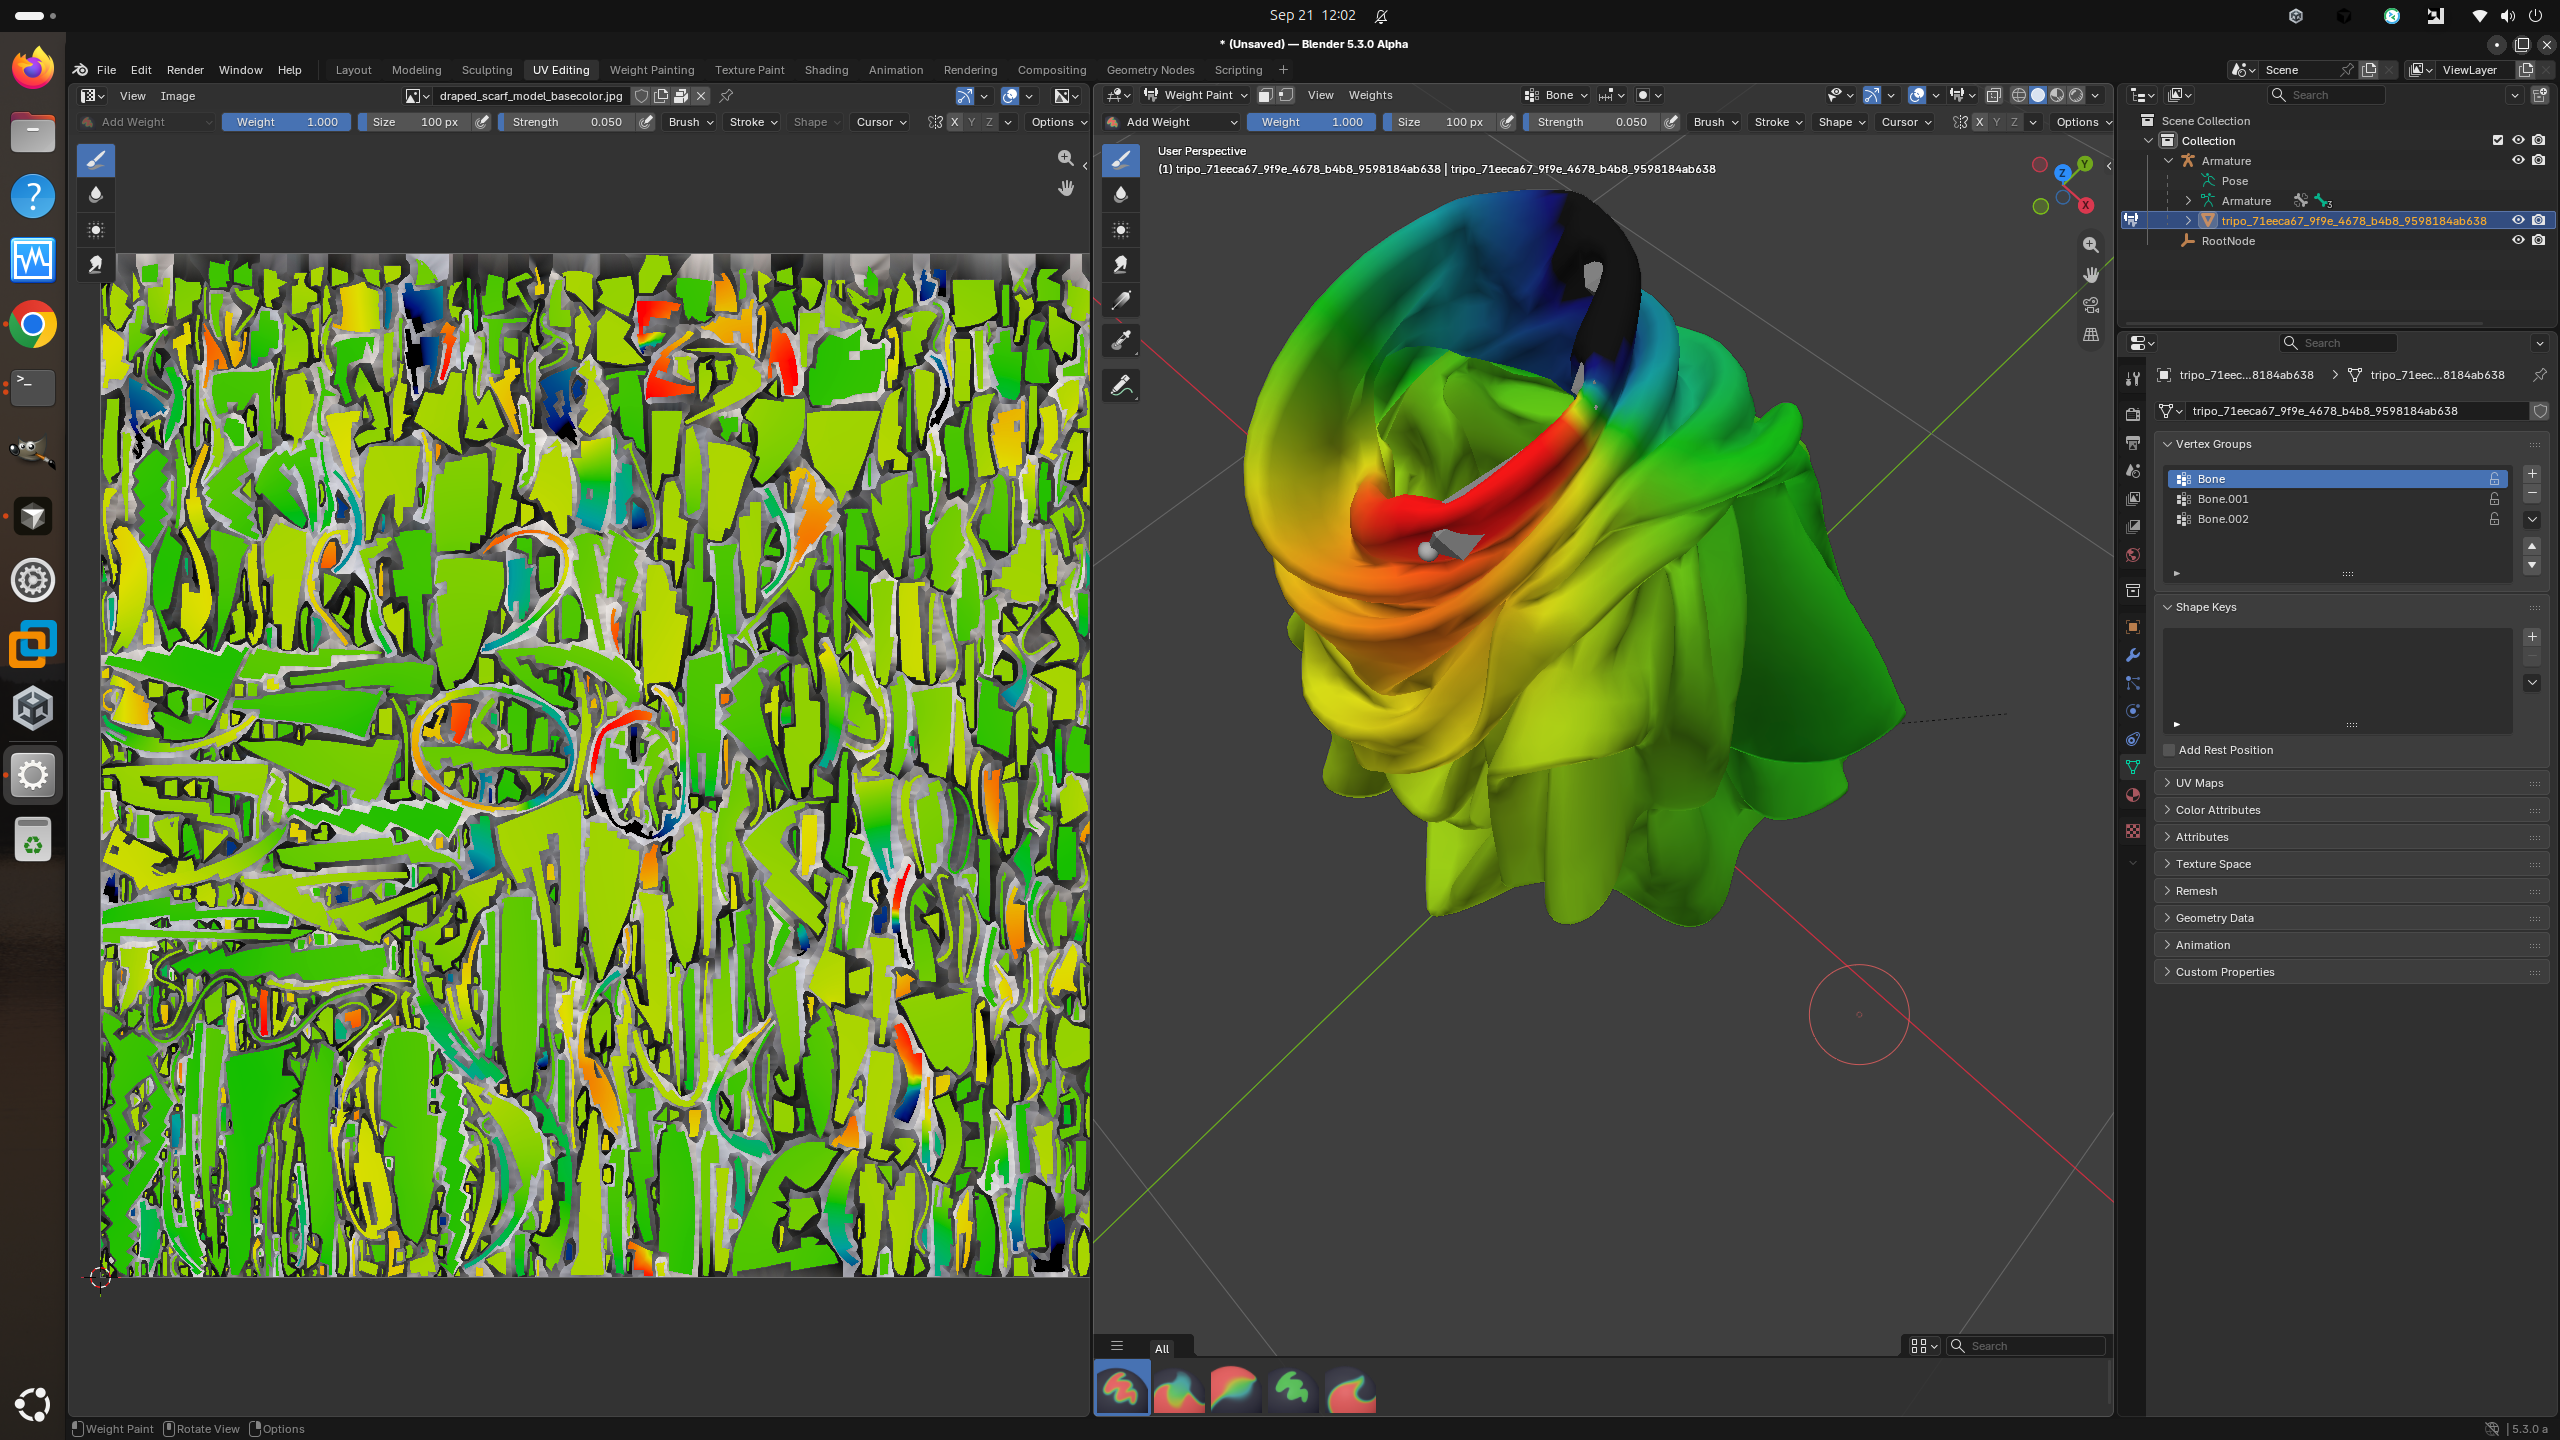Image resolution: width=2560 pixels, height=1440 pixels.
Task: Open the Stroke dropdown in 3D viewport header
Action: [1778, 122]
